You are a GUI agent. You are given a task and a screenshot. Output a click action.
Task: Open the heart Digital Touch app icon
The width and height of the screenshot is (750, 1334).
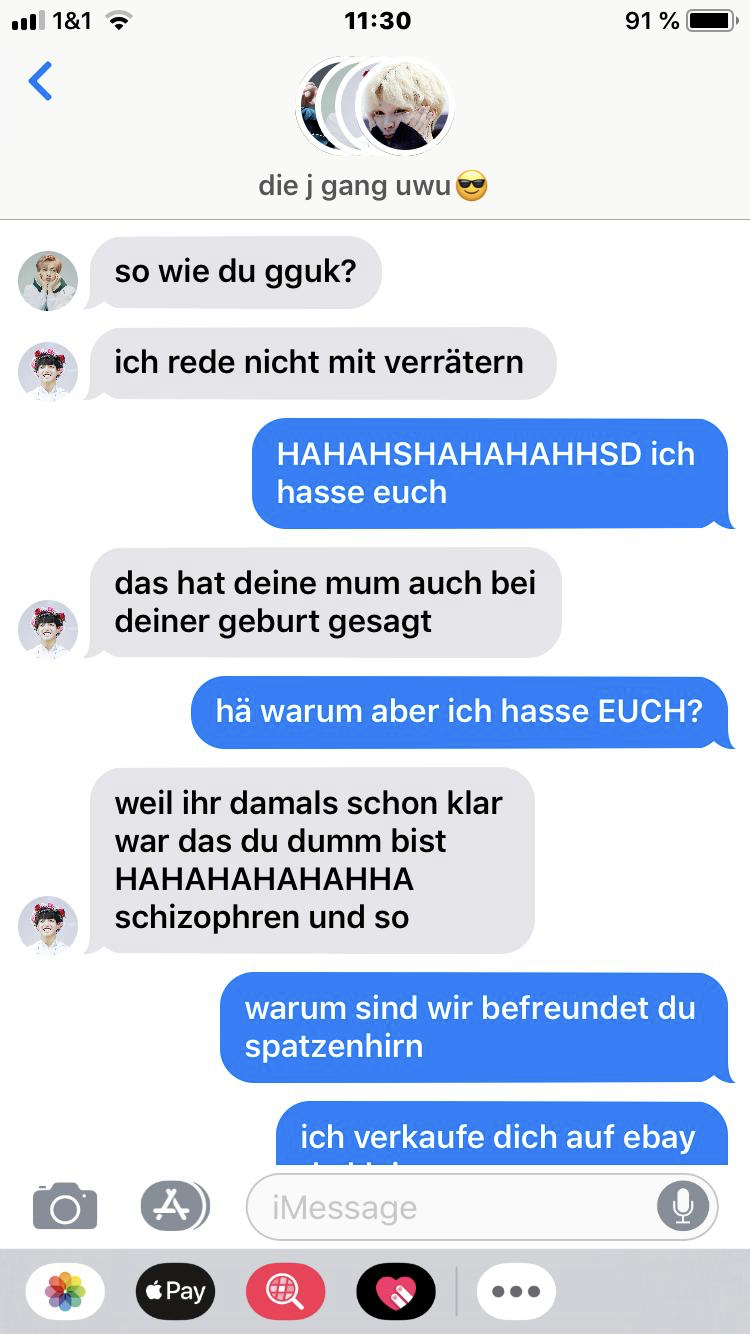pyautogui.click(x=396, y=1291)
